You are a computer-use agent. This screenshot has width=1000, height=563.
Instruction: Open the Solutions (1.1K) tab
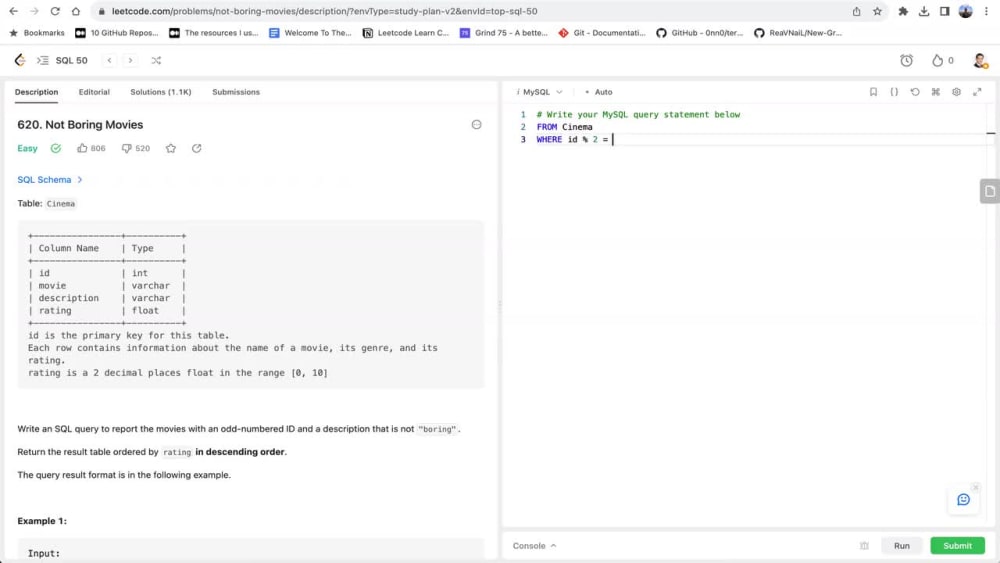[161, 92]
